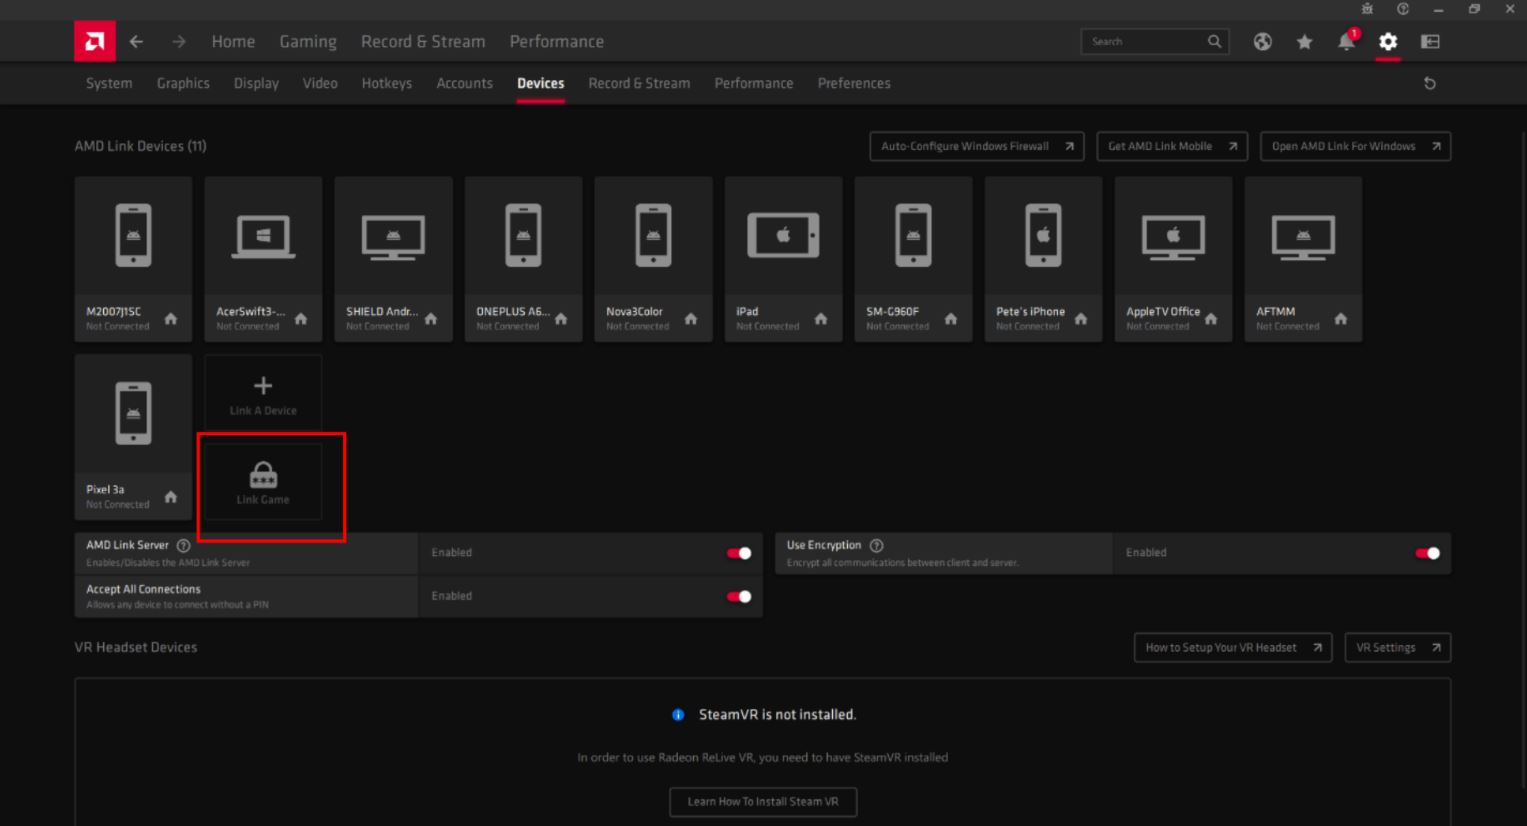
Task: Open settings gear icon
Action: tap(1388, 42)
